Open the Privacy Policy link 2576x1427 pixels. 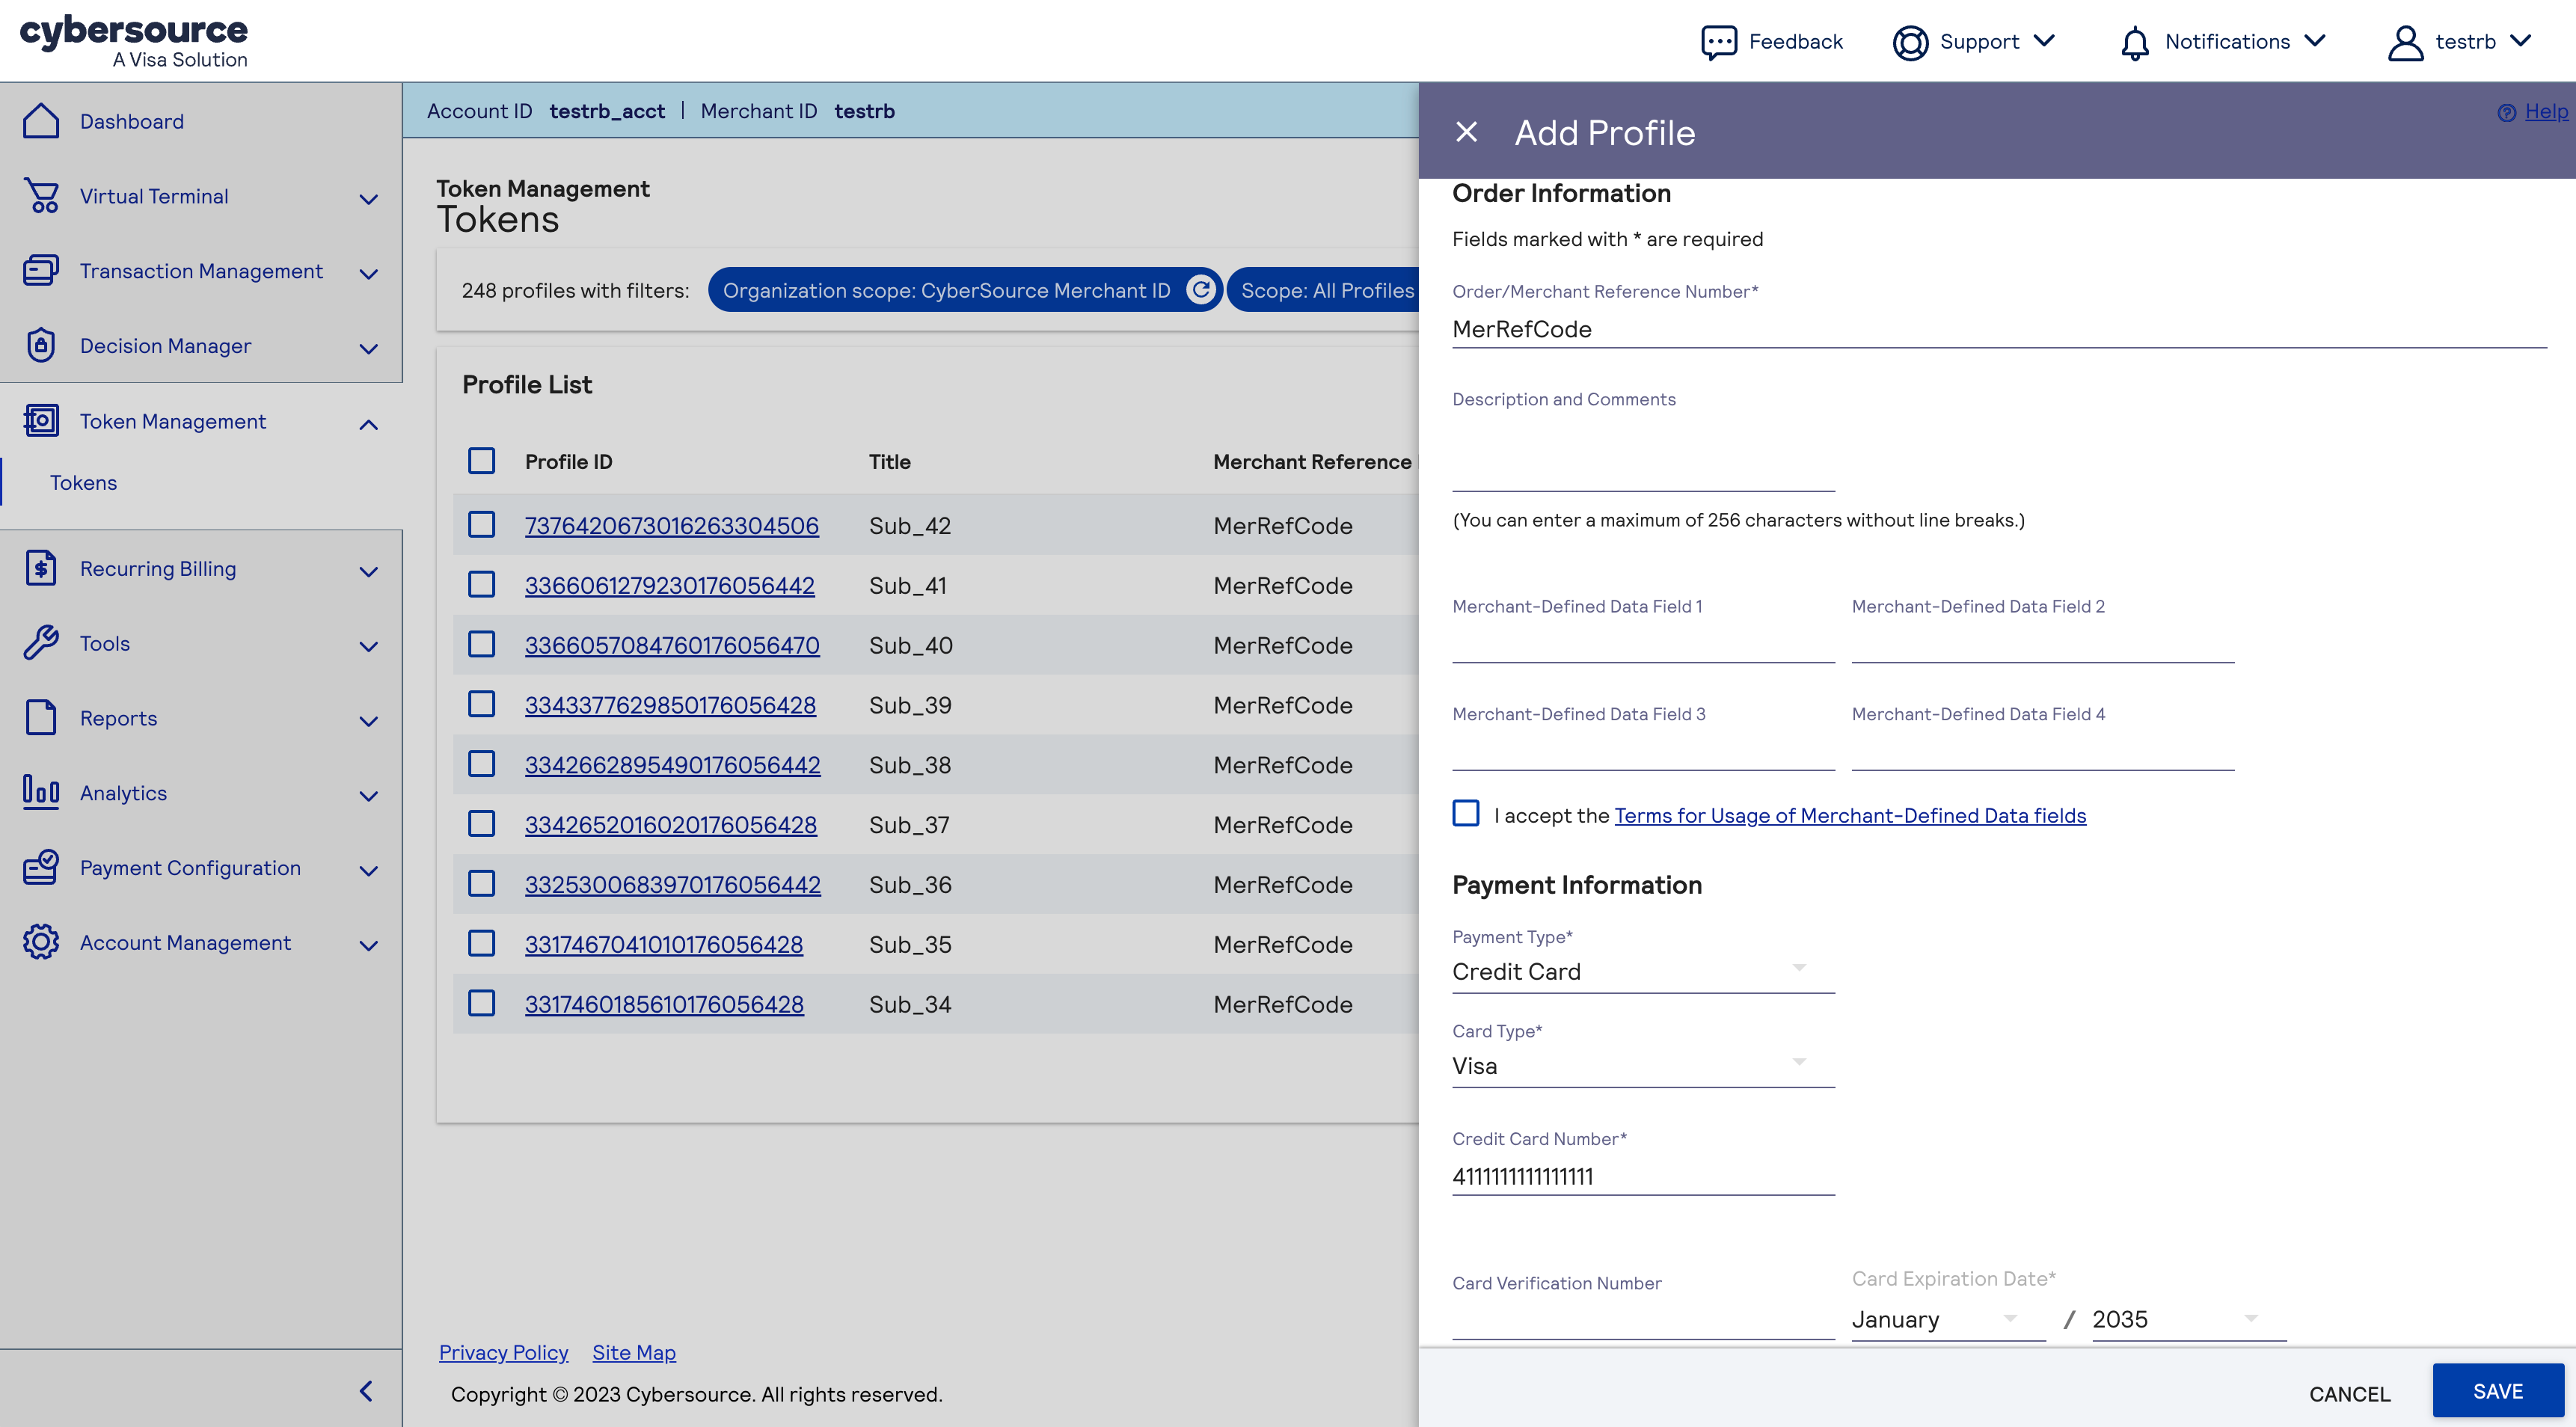tap(503, 1352)
